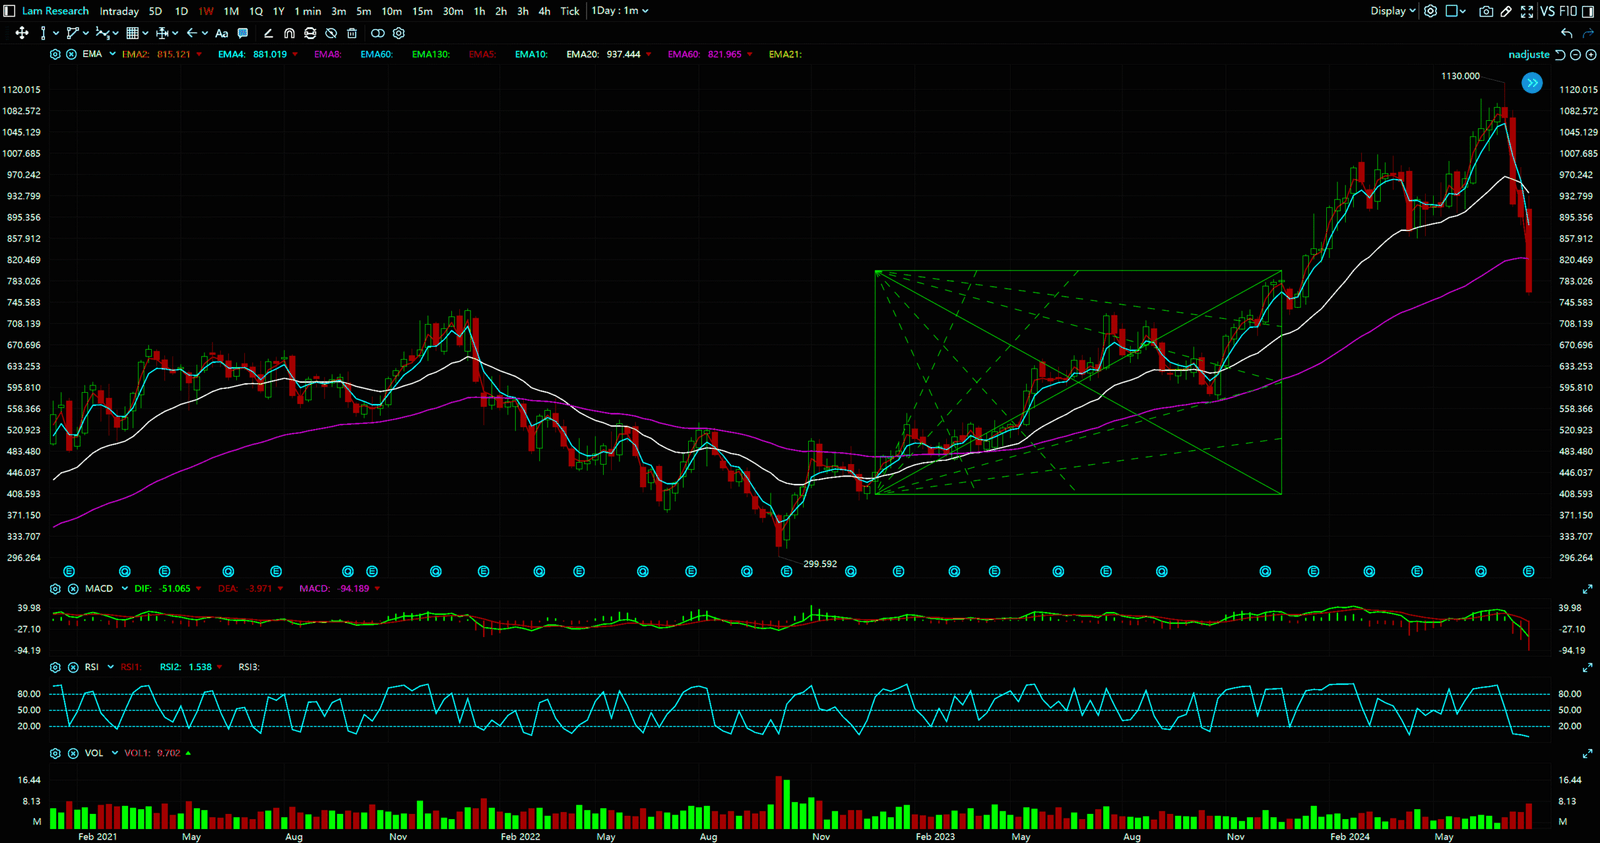Image resolution: width=1600 pixels, height=843 pixels.
Task: Undo last drawing action
Action: point(1566,33)
